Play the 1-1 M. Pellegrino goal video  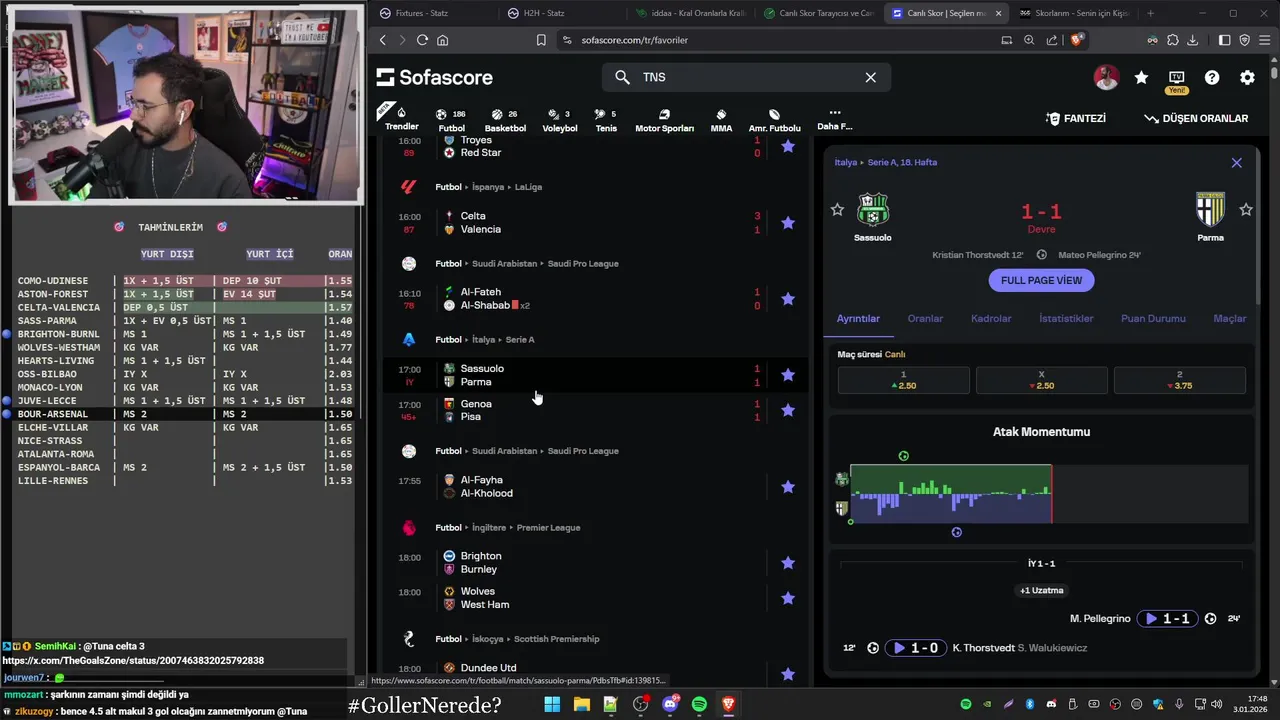click(x=1167, y=619)
